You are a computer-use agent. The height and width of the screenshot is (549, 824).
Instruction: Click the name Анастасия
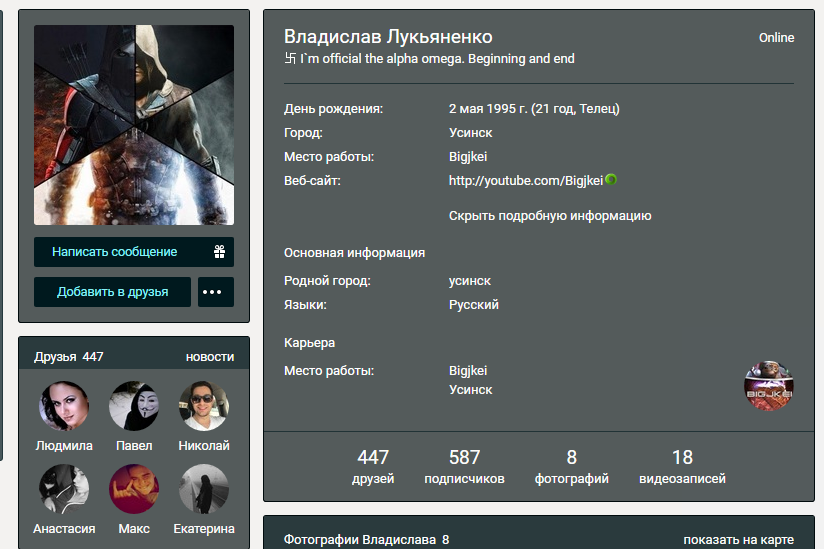[64, 529]
